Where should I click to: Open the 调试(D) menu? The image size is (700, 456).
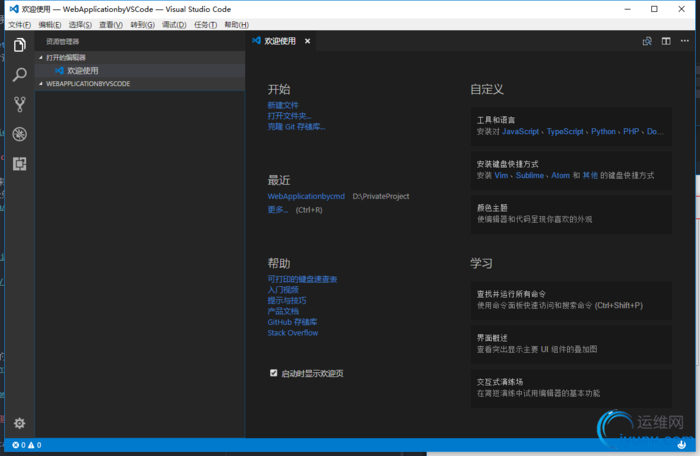click(x=174, y=25)
